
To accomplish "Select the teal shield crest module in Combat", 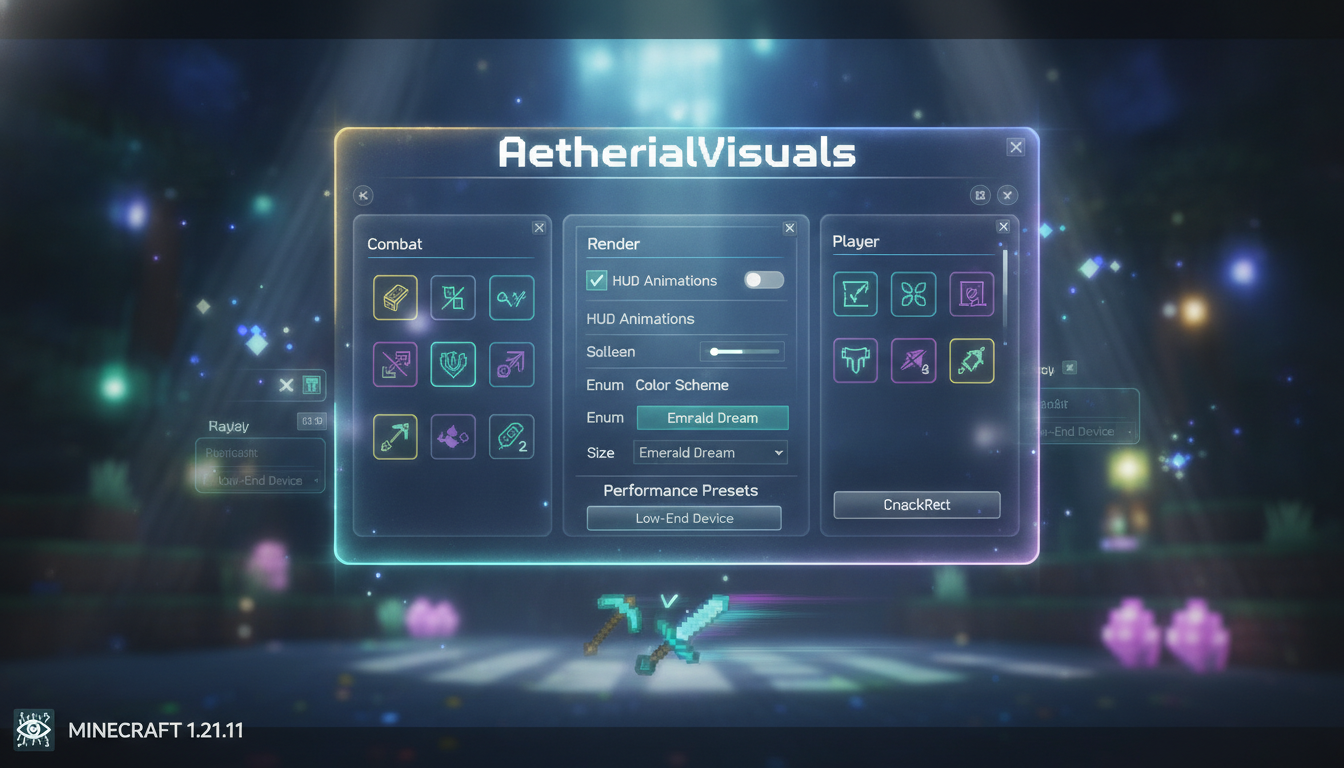I will pyautogui.click(x=453, y=364).
